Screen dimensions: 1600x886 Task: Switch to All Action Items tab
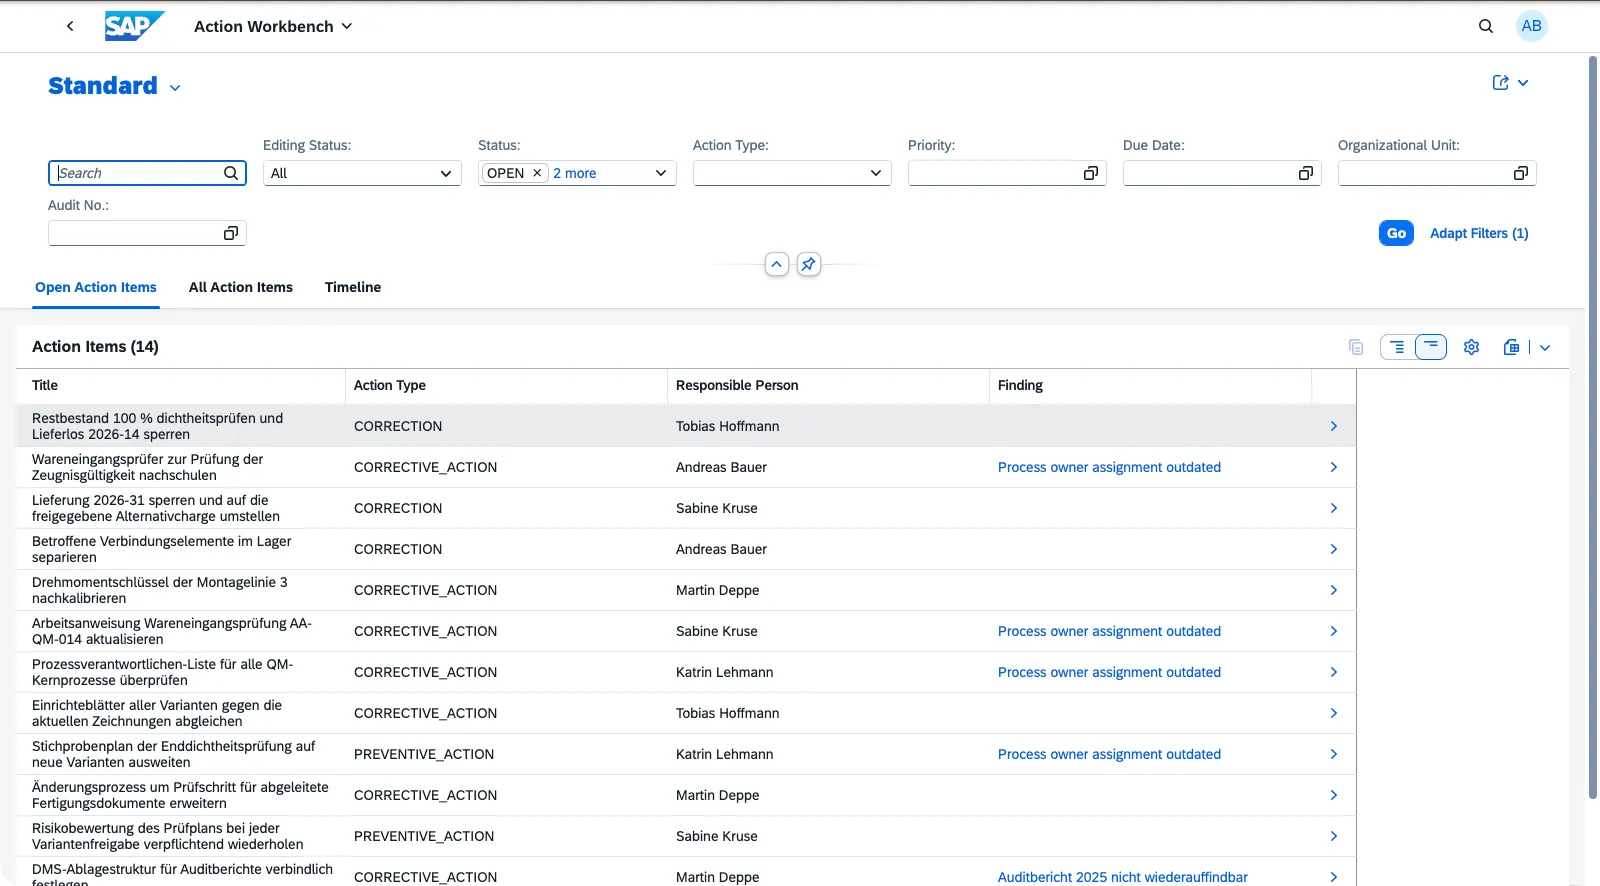click(x=241, y=287)
